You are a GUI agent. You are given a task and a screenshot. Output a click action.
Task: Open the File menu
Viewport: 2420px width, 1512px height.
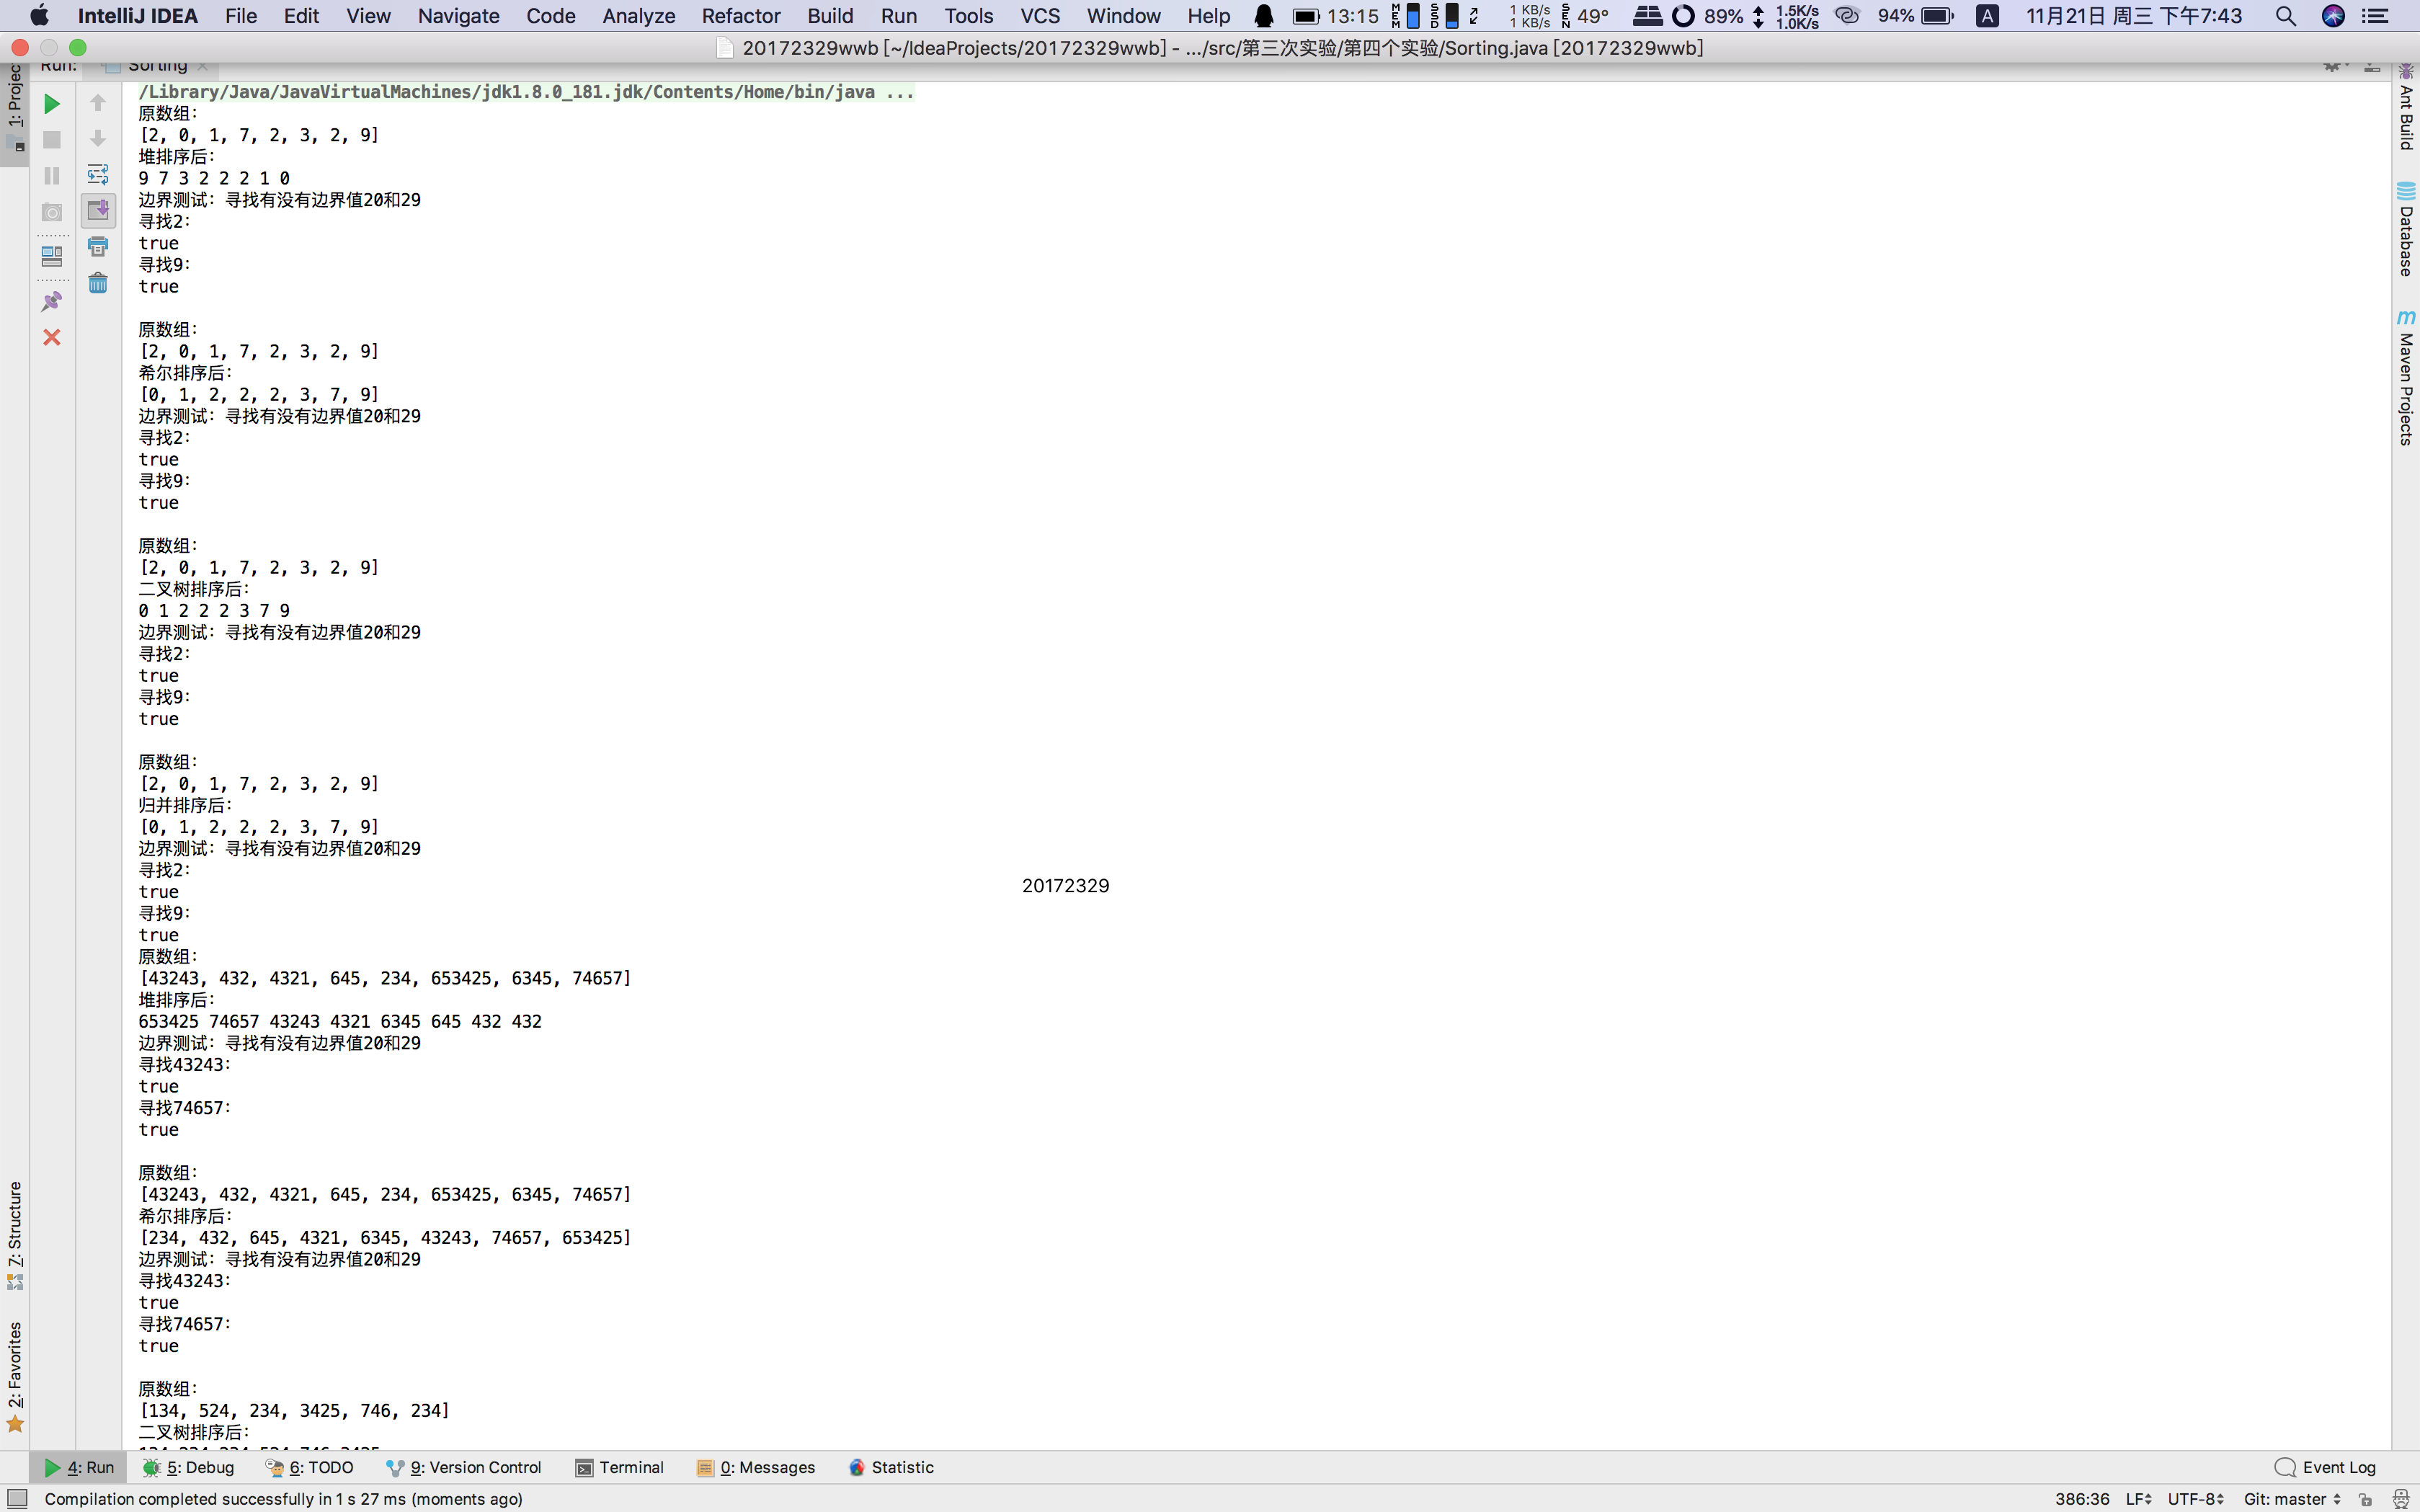pyautogui.click(x=241, y=16)
